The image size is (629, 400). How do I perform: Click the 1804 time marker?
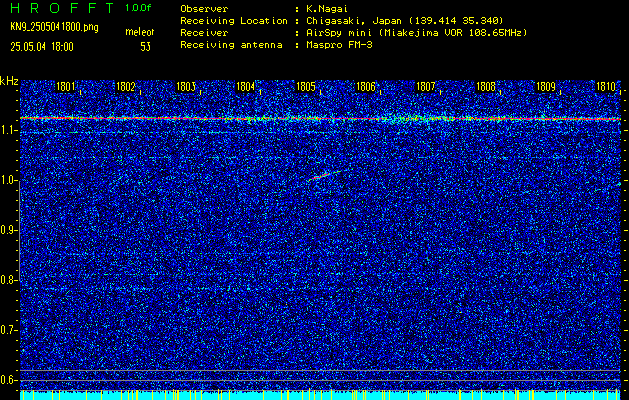(x=246, y=87)
